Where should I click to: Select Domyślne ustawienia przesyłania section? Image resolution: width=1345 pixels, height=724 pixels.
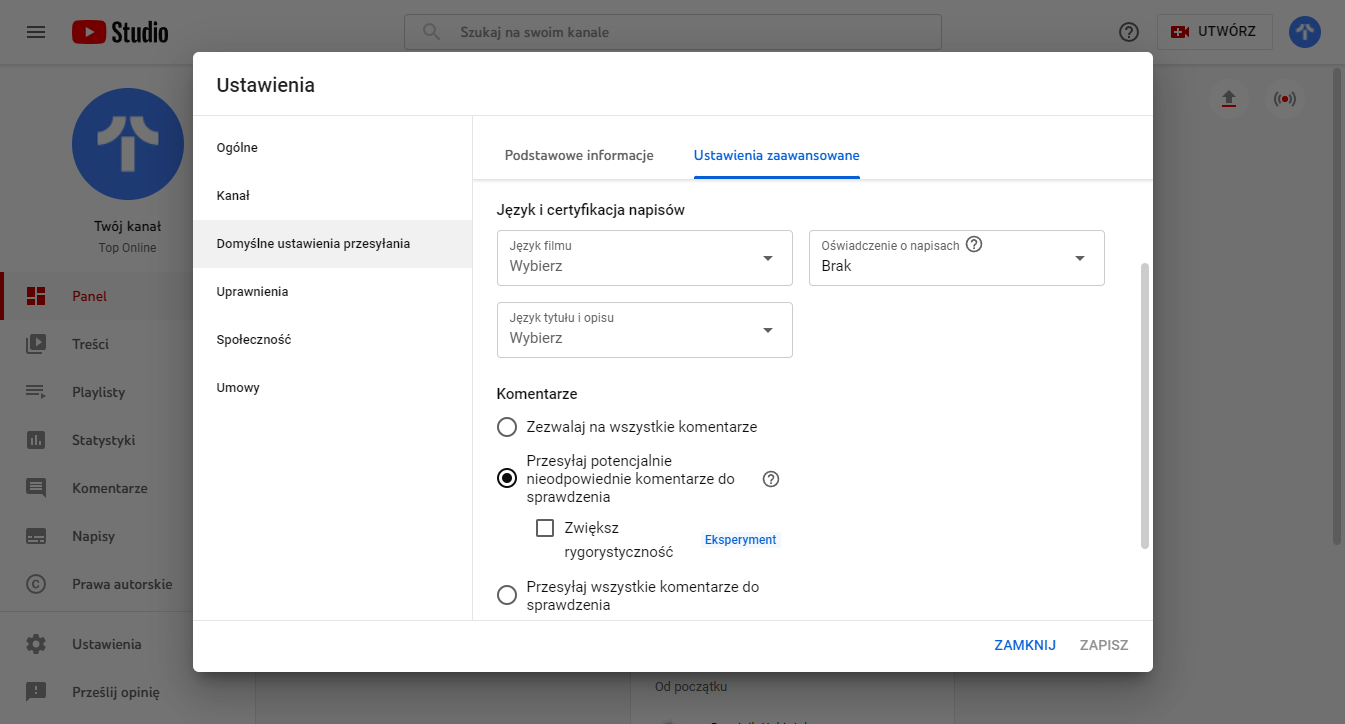(332, 244)
